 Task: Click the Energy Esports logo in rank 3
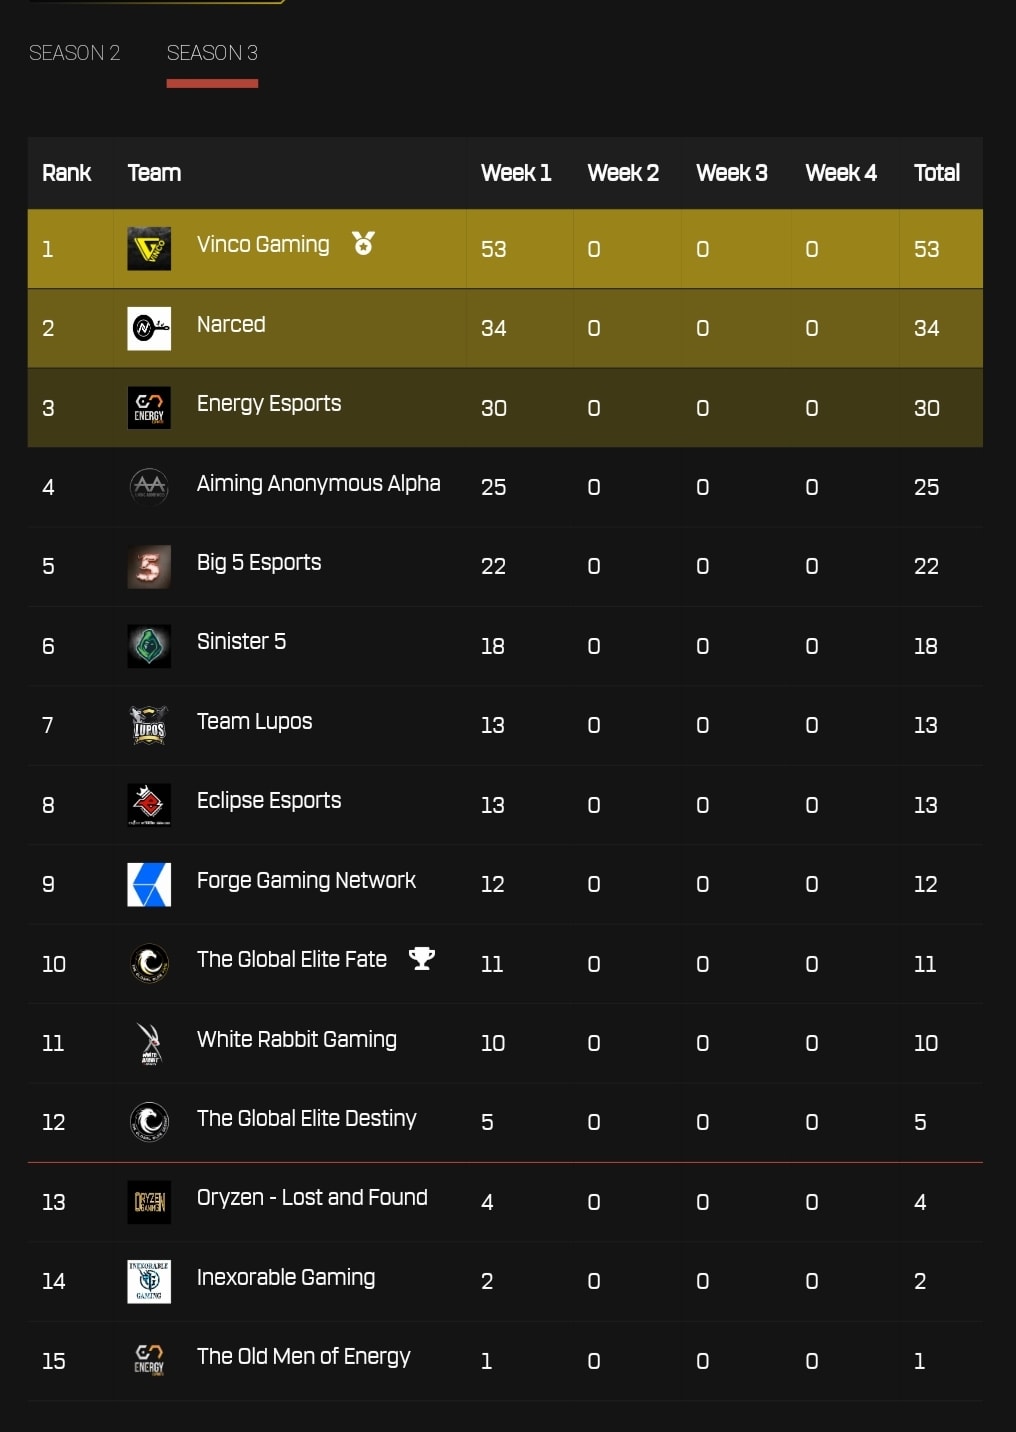click(149, 408)
